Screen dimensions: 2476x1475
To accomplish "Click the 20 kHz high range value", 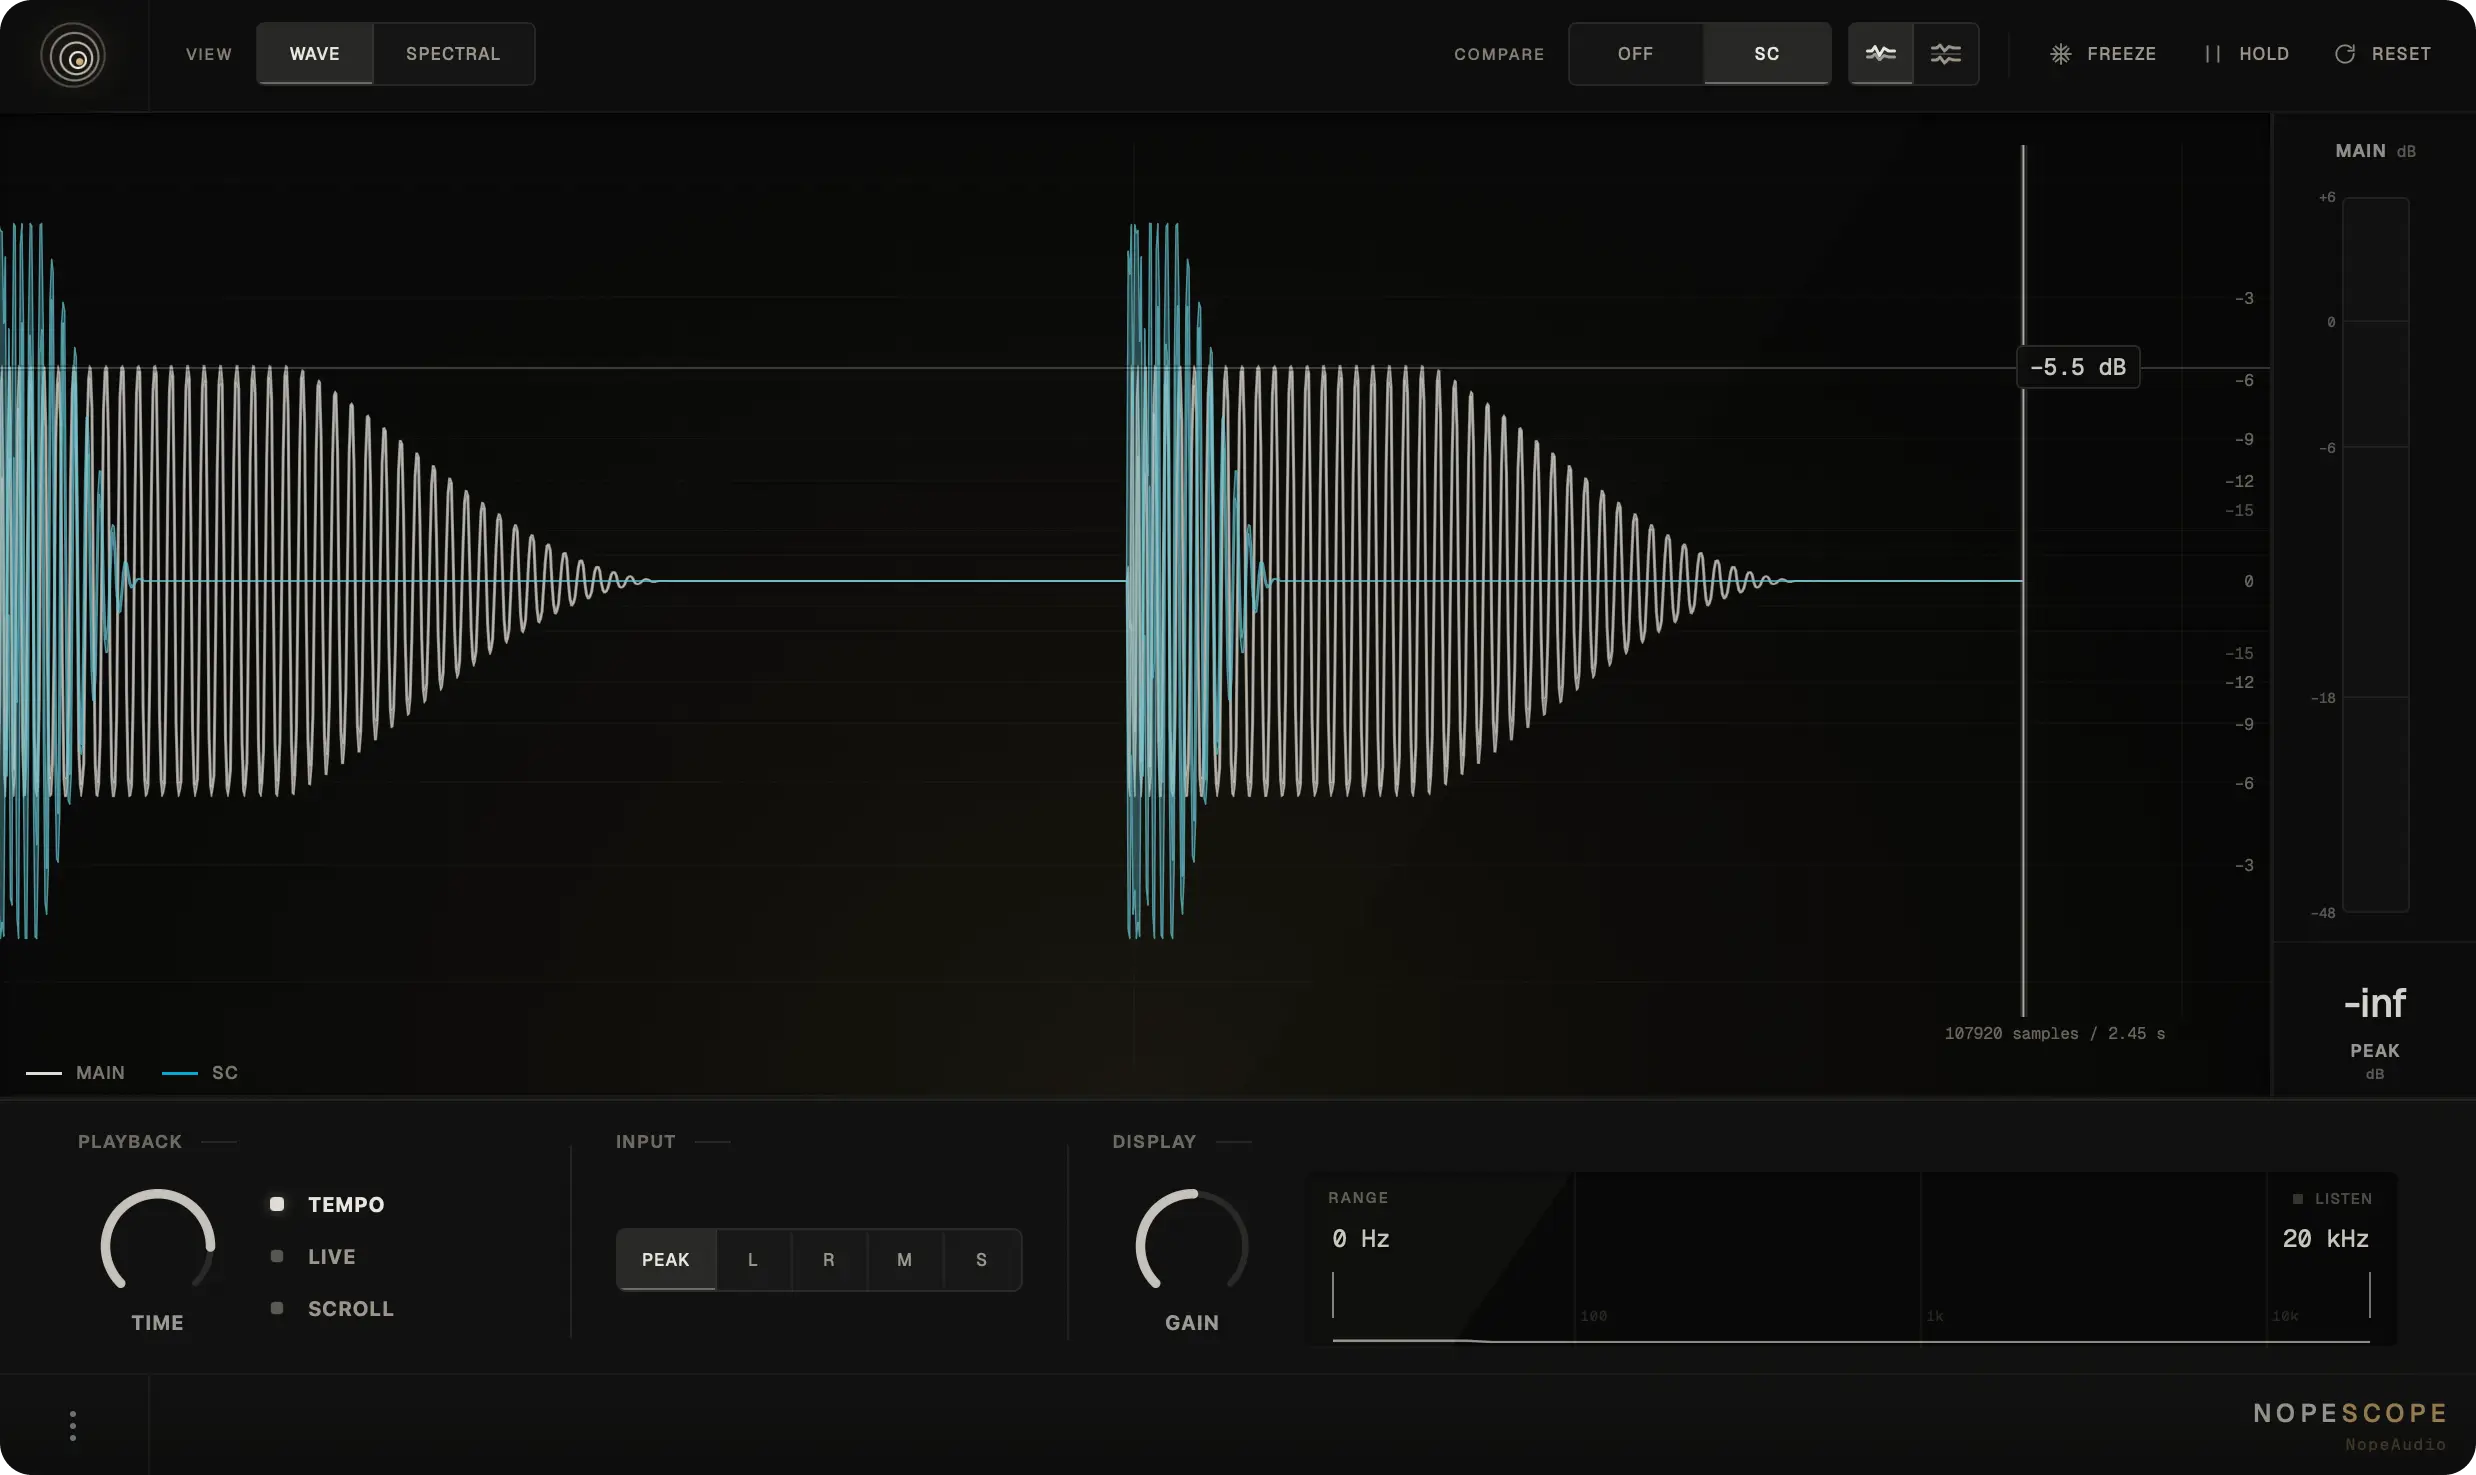I will tap(2326, 1239).
